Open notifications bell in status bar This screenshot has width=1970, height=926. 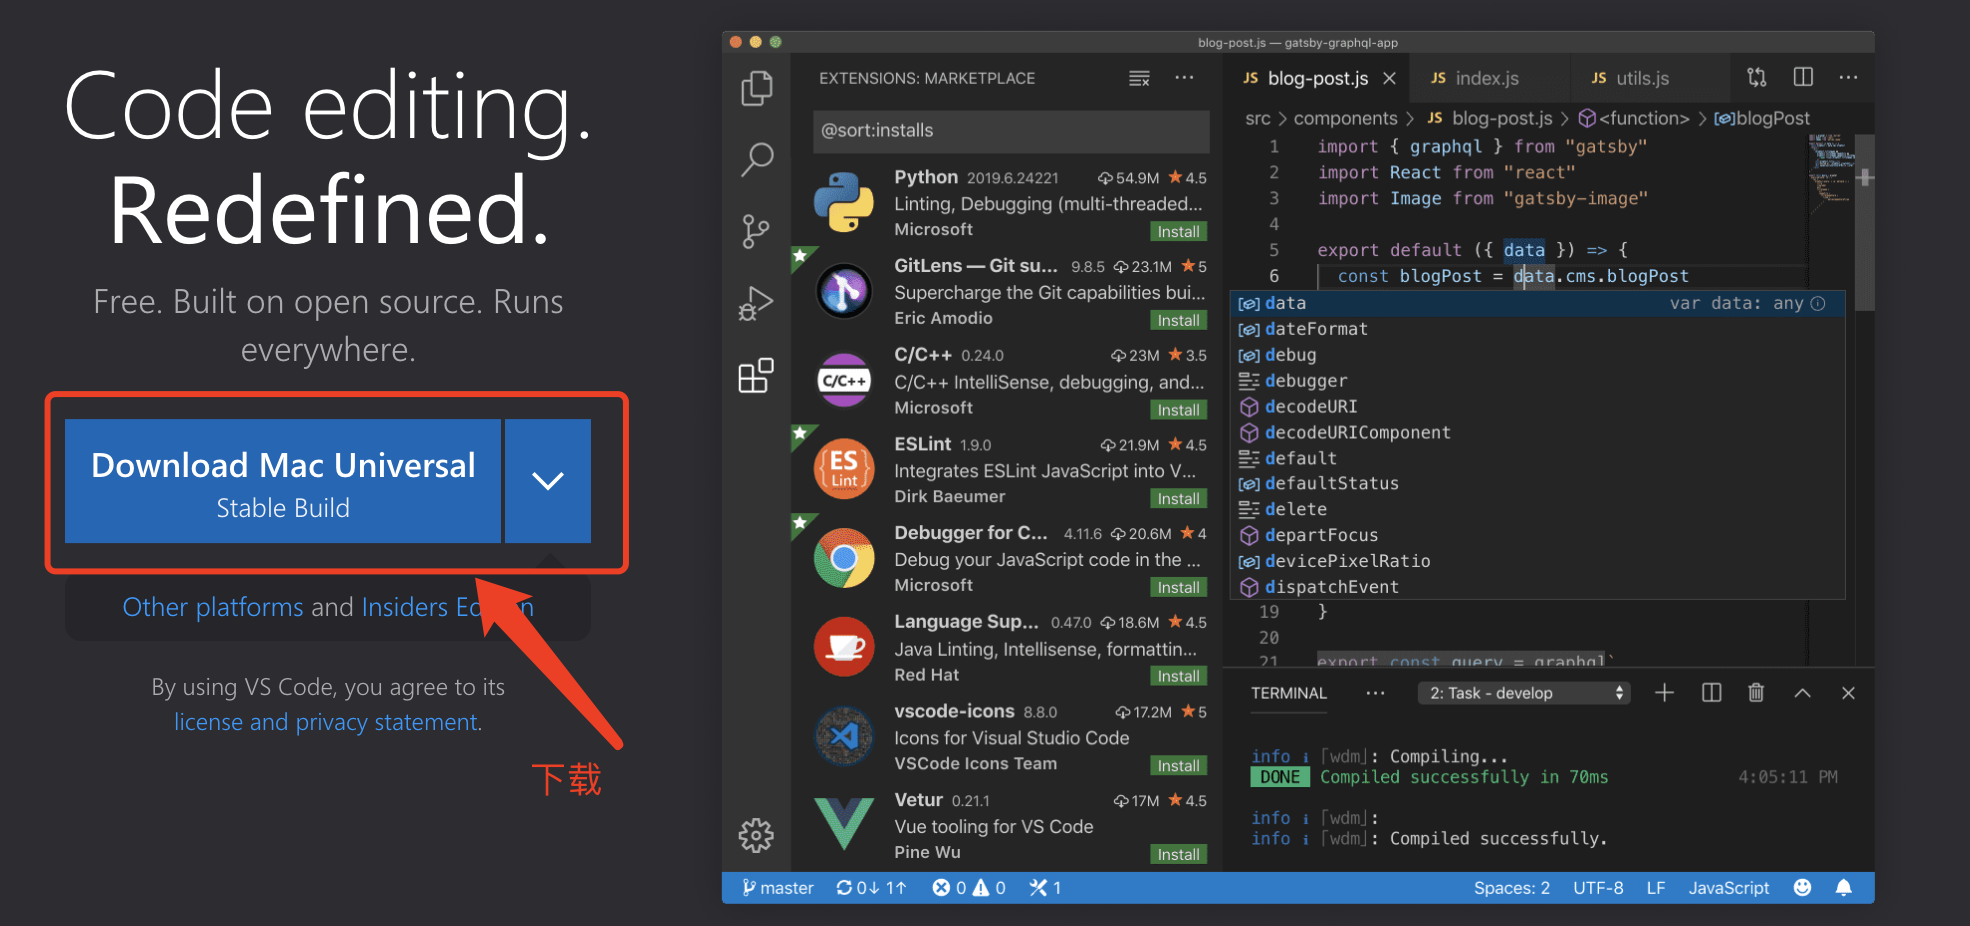tap(1844, 888)
